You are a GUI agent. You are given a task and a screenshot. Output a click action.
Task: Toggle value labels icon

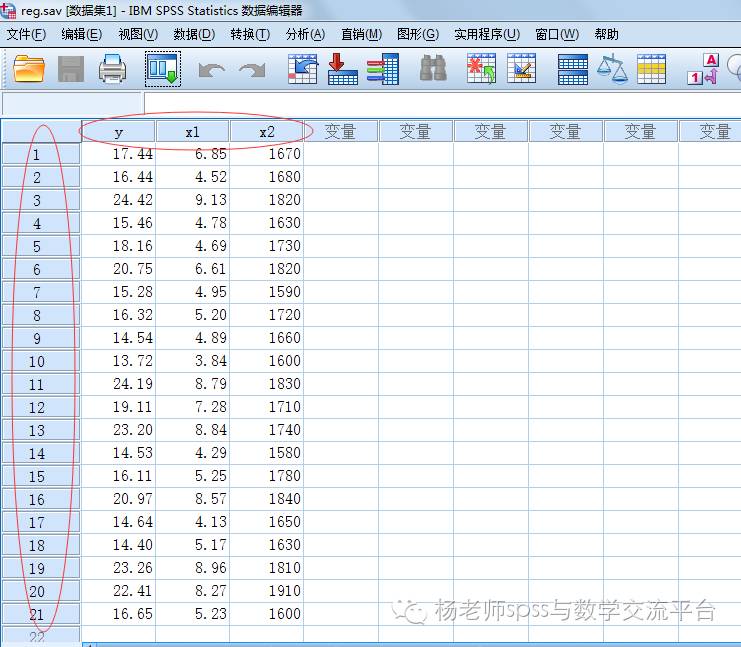coord(703,69)
